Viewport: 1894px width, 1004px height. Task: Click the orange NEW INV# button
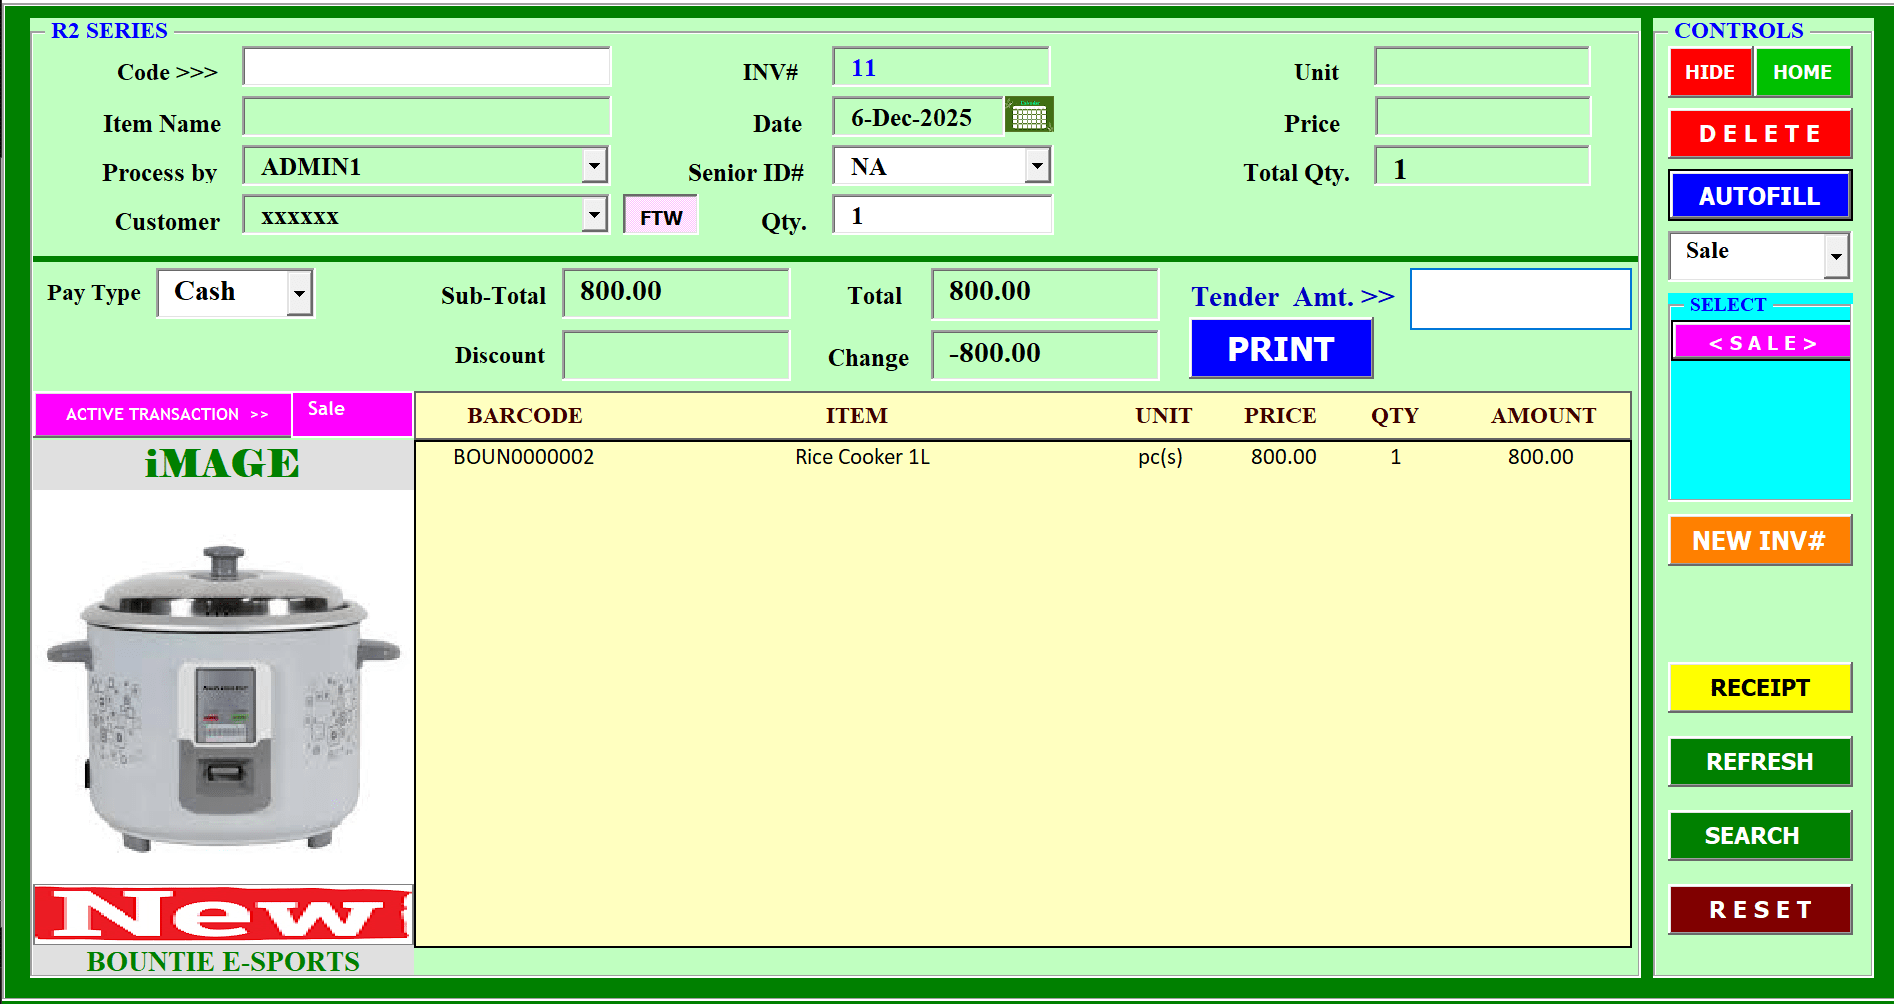click(1760, 541)
